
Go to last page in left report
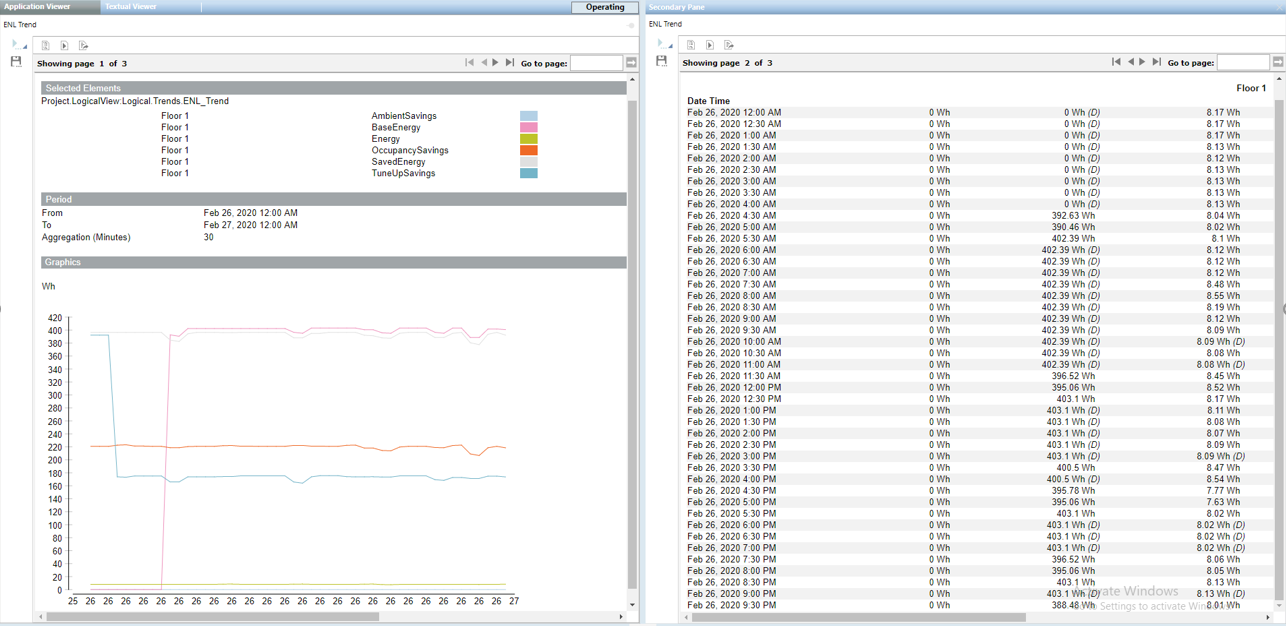[510, 63]
